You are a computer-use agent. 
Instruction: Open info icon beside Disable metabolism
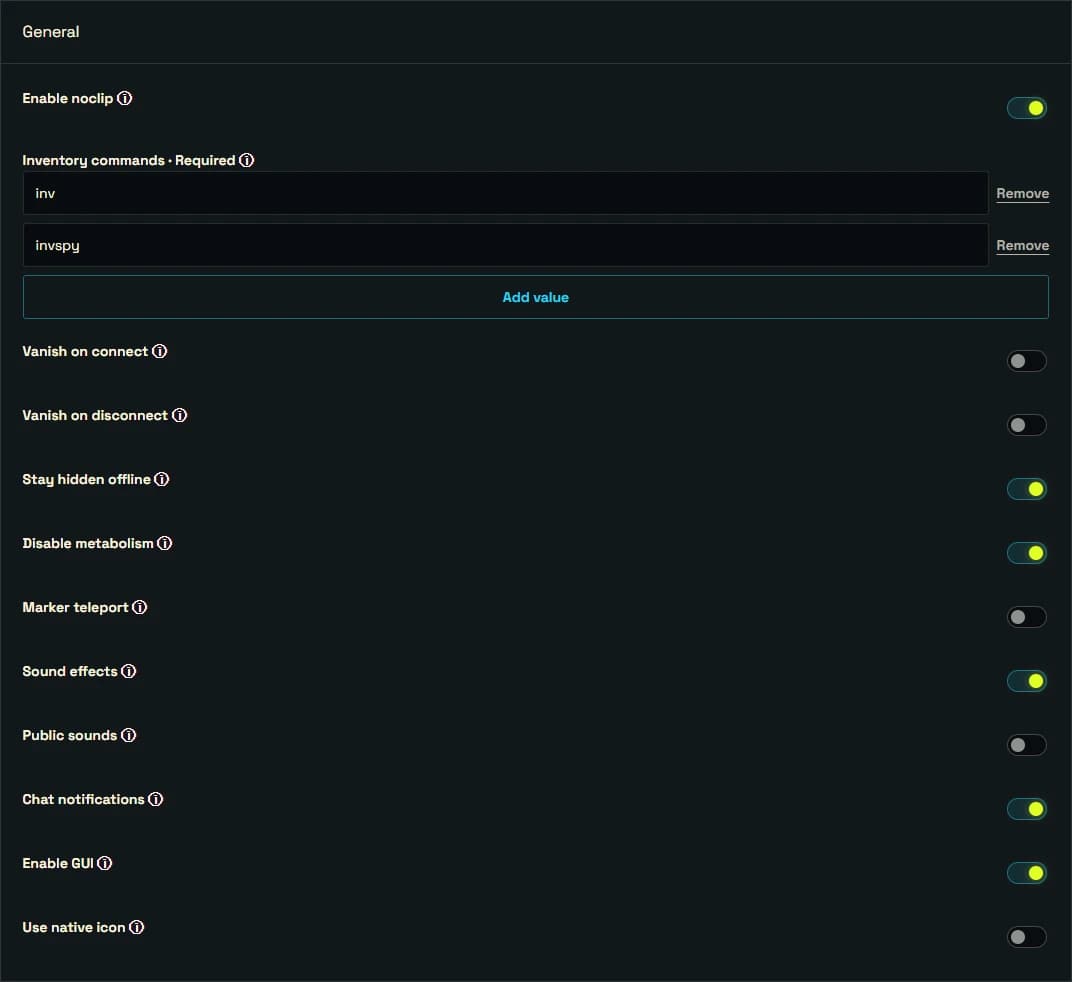point(164,544)
